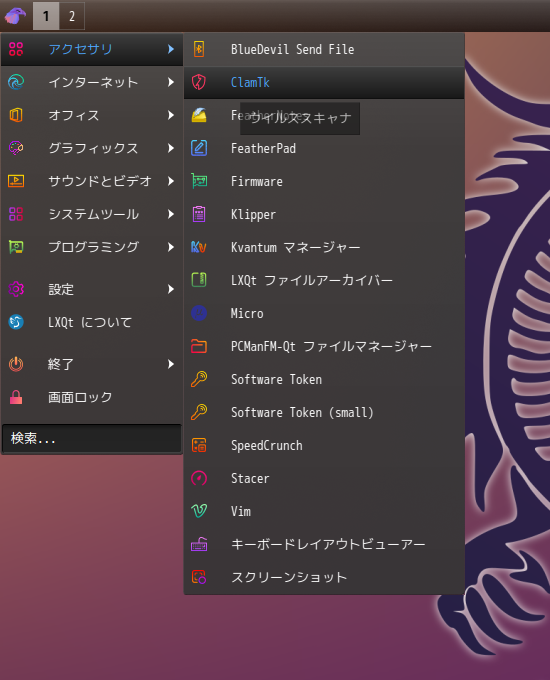Click the LXQt について logo icon
The width and height of the screenshot is (550, 680).
[16, 322]
